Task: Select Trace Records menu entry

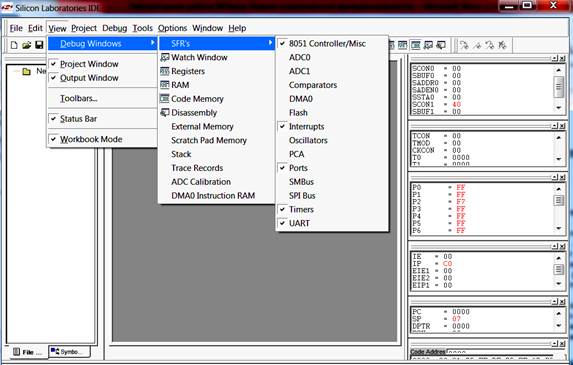Action: [x=217, y=168]
